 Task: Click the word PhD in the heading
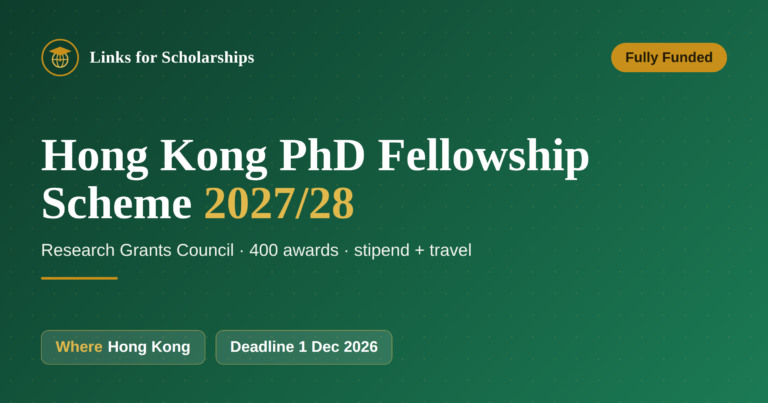[323, 155]
